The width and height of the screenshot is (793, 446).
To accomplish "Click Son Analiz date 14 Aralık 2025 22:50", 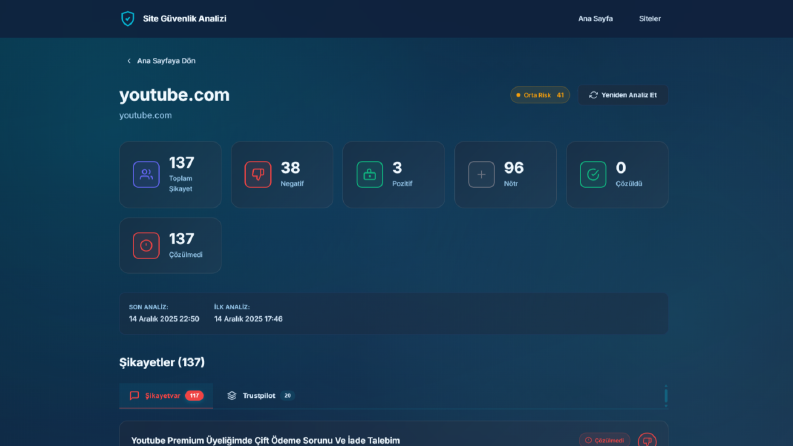I will [x=164, y=319].
